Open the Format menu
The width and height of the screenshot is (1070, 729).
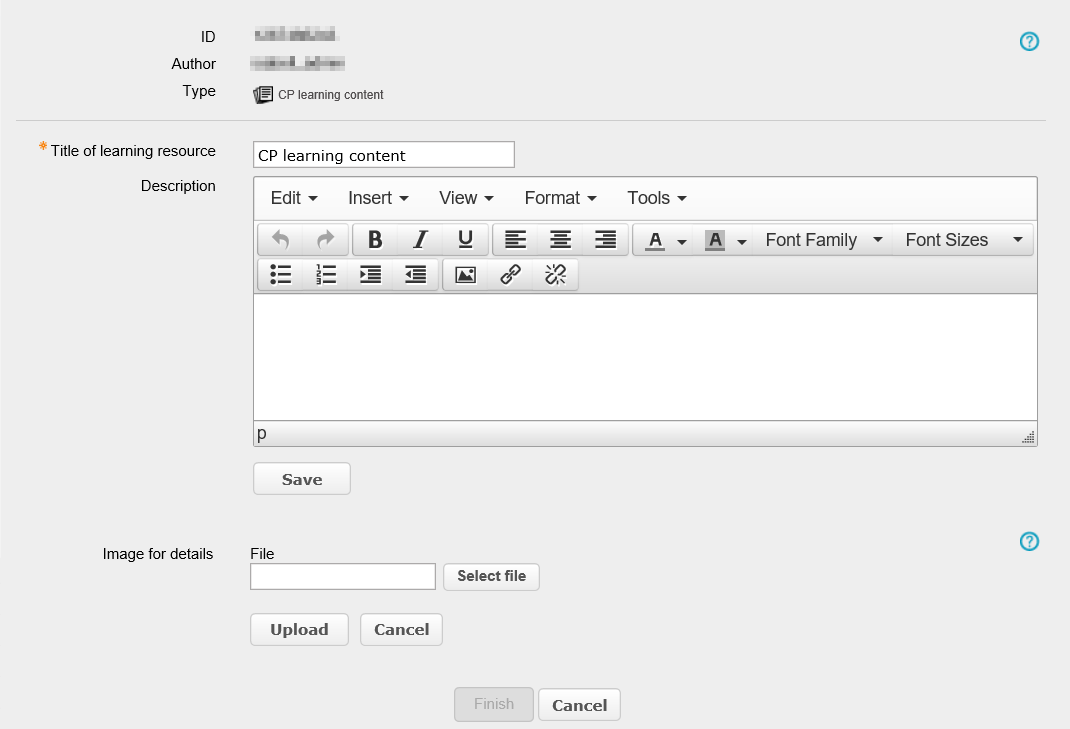(x=560, y=198)
